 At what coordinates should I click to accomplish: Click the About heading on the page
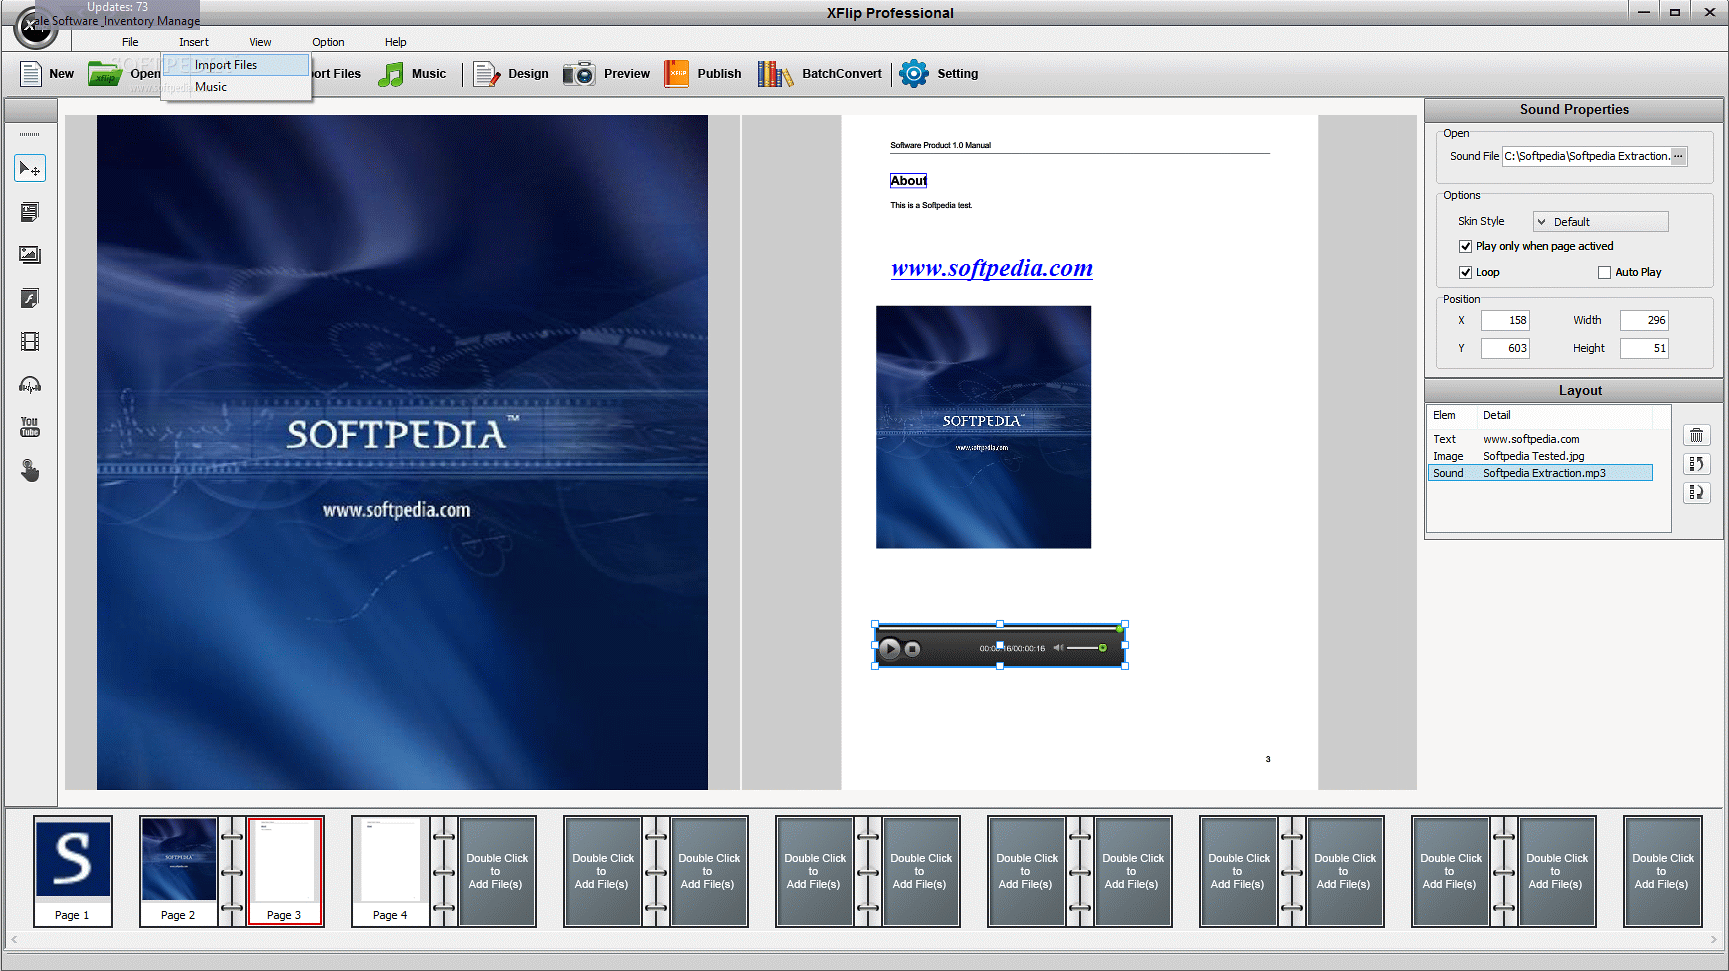click(x=908, y=181)
